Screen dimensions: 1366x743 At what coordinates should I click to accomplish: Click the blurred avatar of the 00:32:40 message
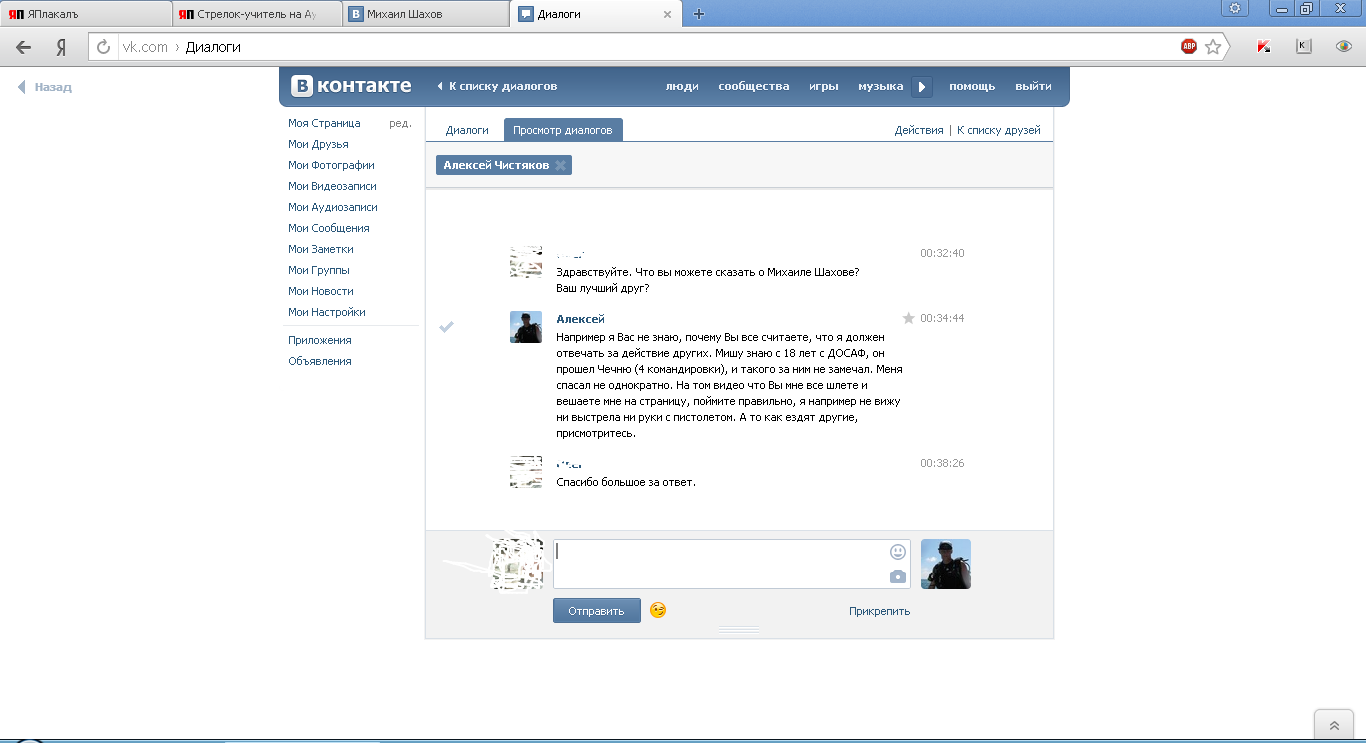(526, 262)
